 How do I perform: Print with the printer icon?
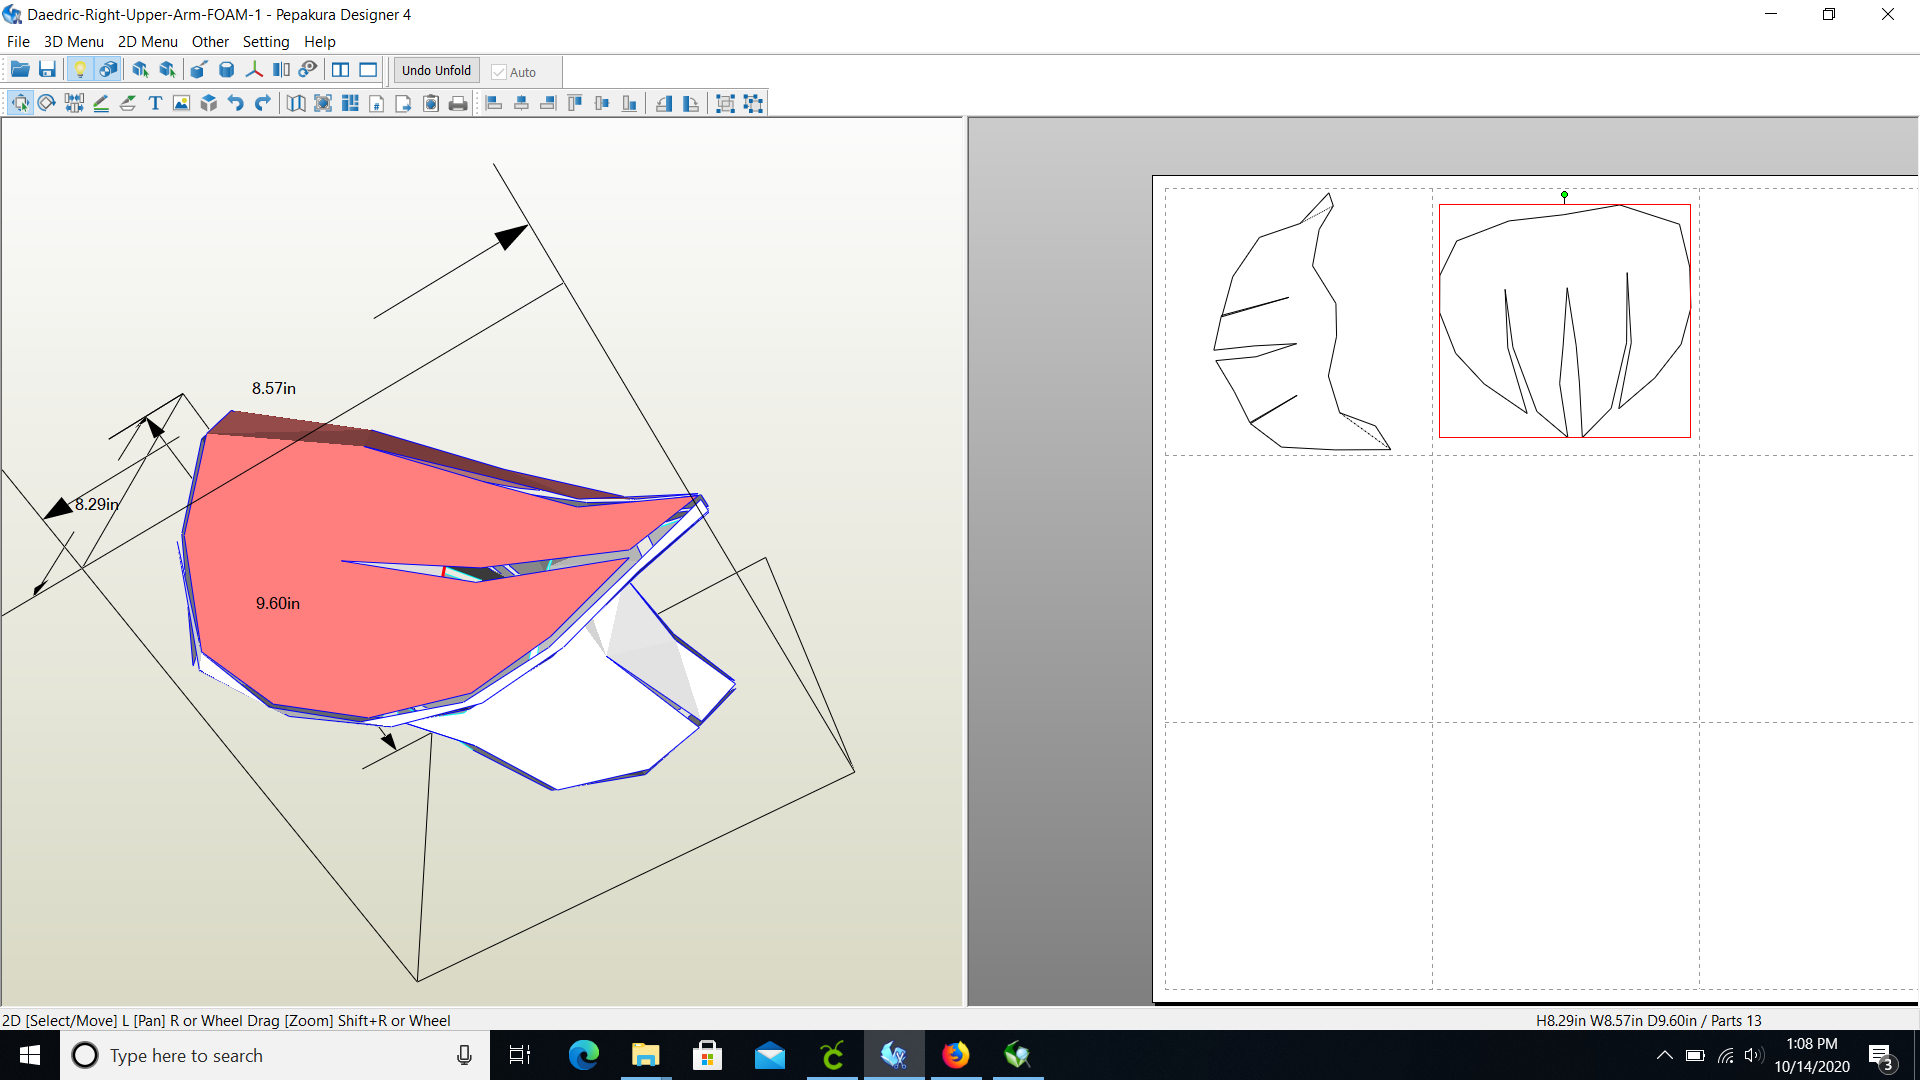click(x=458, y=103)
